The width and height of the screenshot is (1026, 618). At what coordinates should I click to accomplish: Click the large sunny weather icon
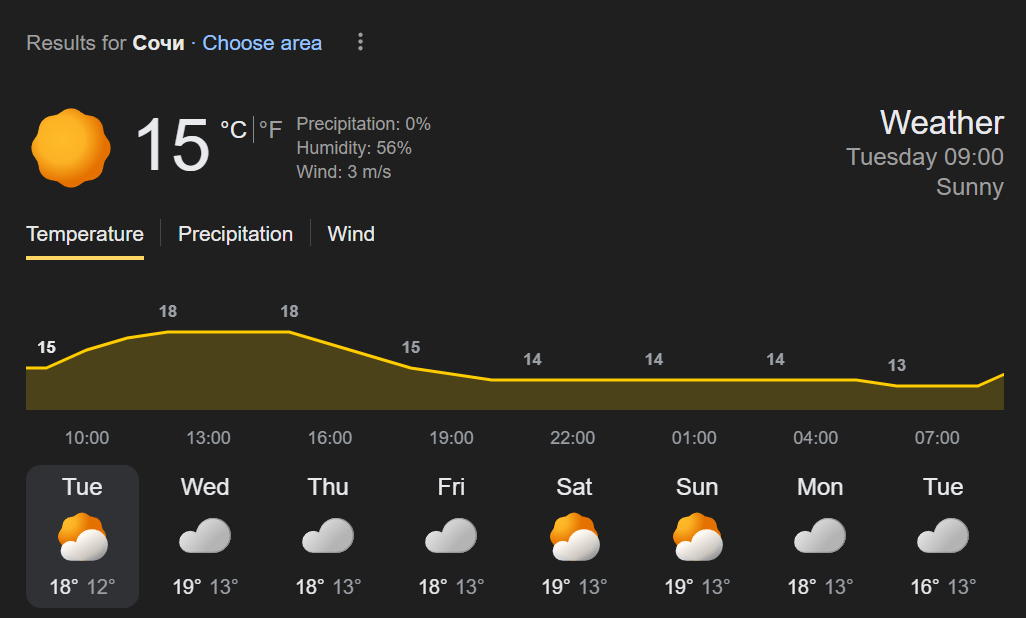coord(71,147)
